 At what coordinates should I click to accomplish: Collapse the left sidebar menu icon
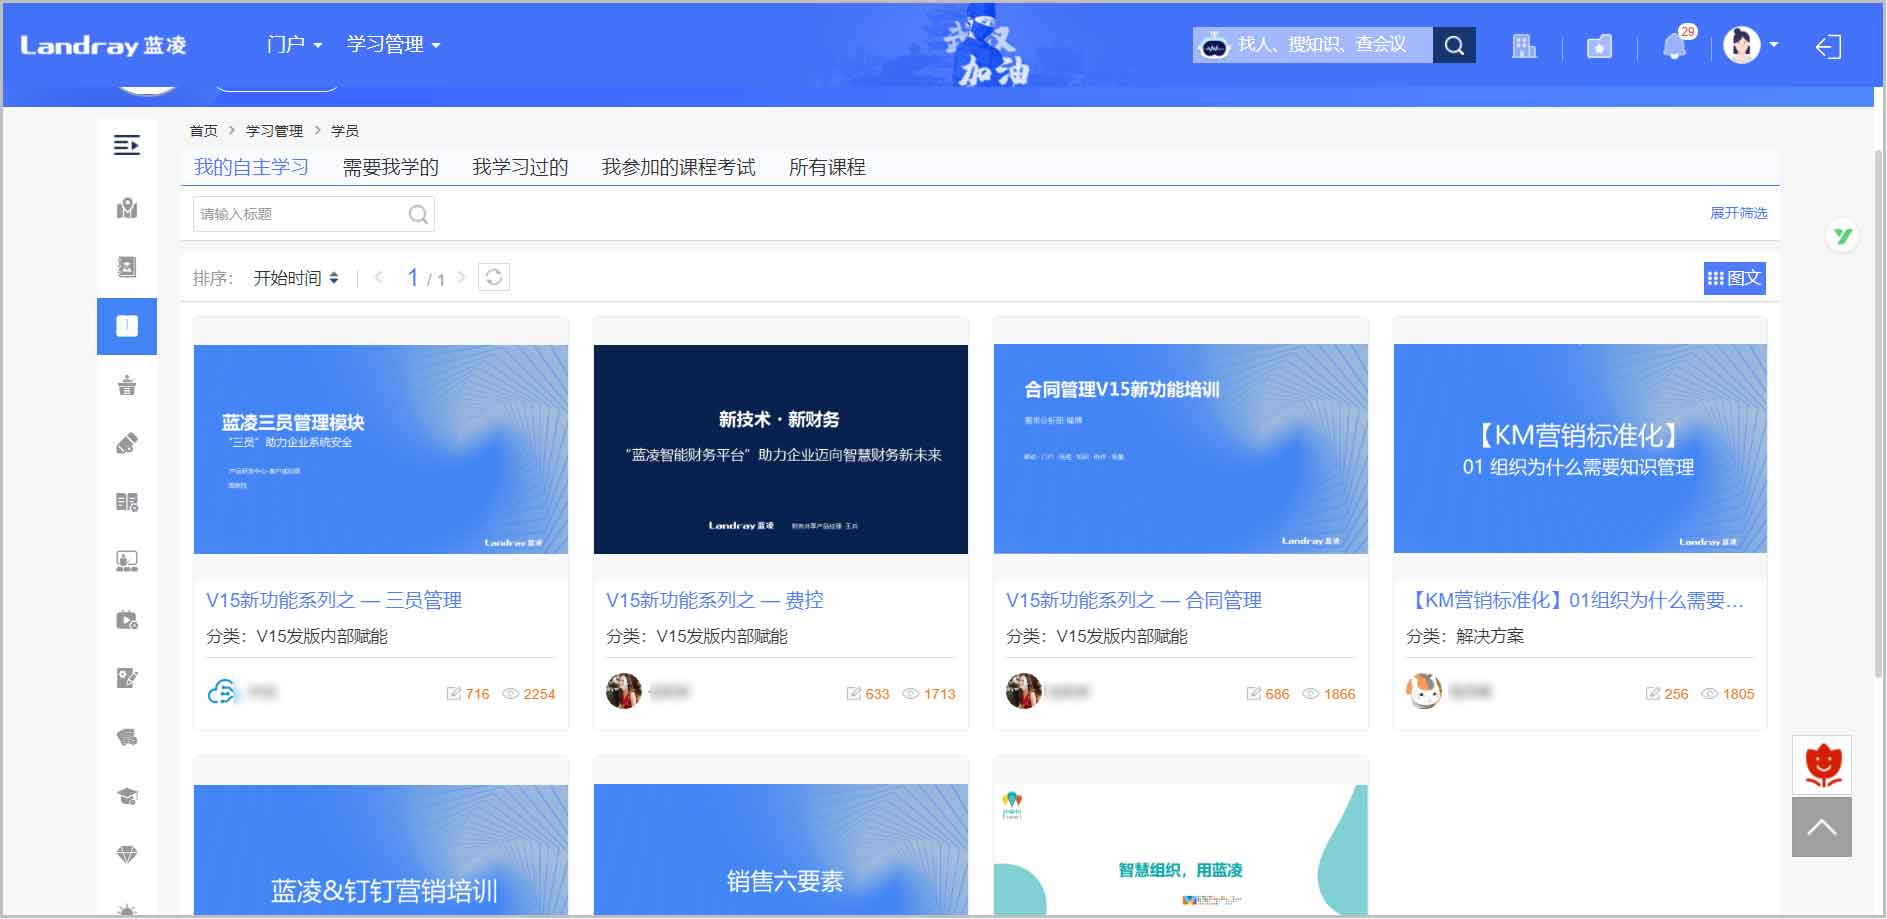(127, 146)
